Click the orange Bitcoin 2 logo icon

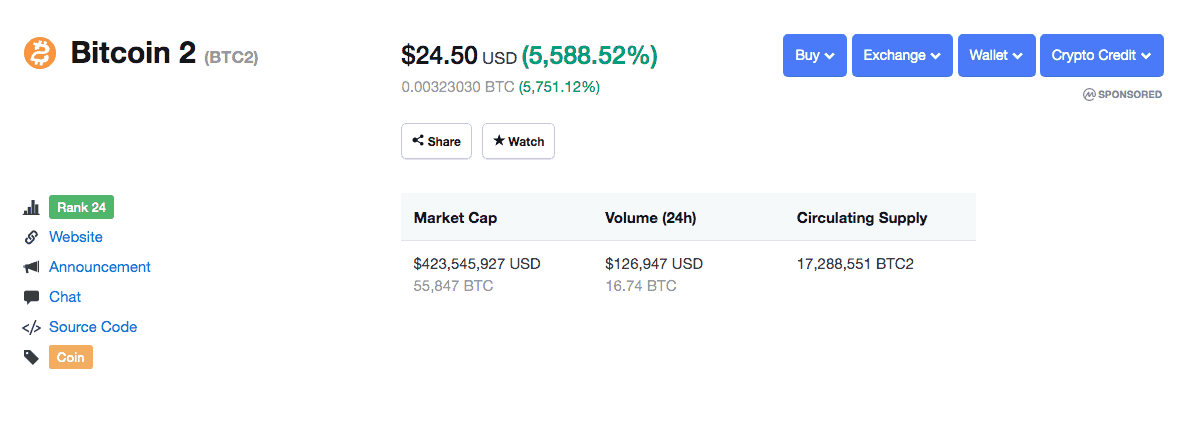(x=40, y=53)
